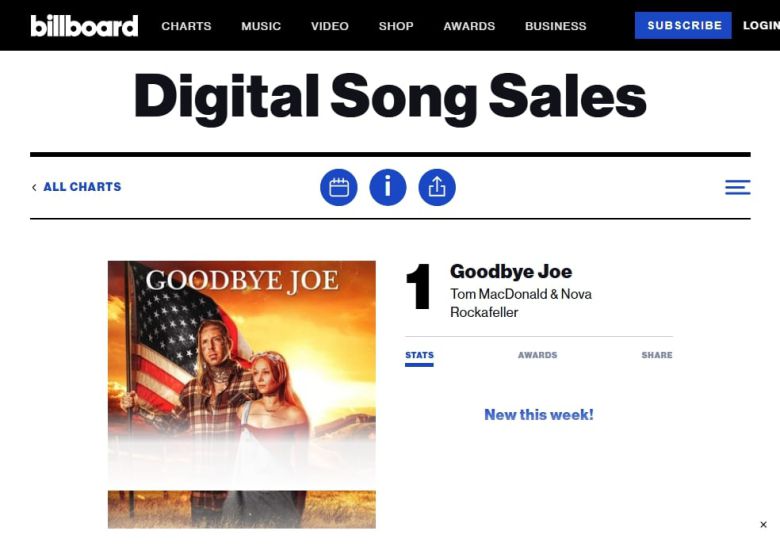Open the hamburger menu icon
780x546 pixels.
[x=737, y=187]
